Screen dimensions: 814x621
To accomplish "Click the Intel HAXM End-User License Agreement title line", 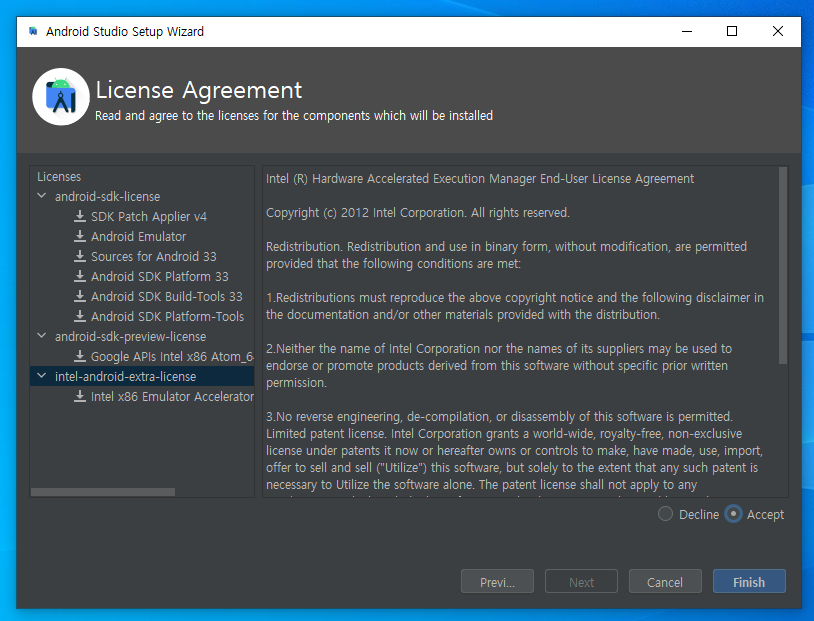I will coord(480,179).
